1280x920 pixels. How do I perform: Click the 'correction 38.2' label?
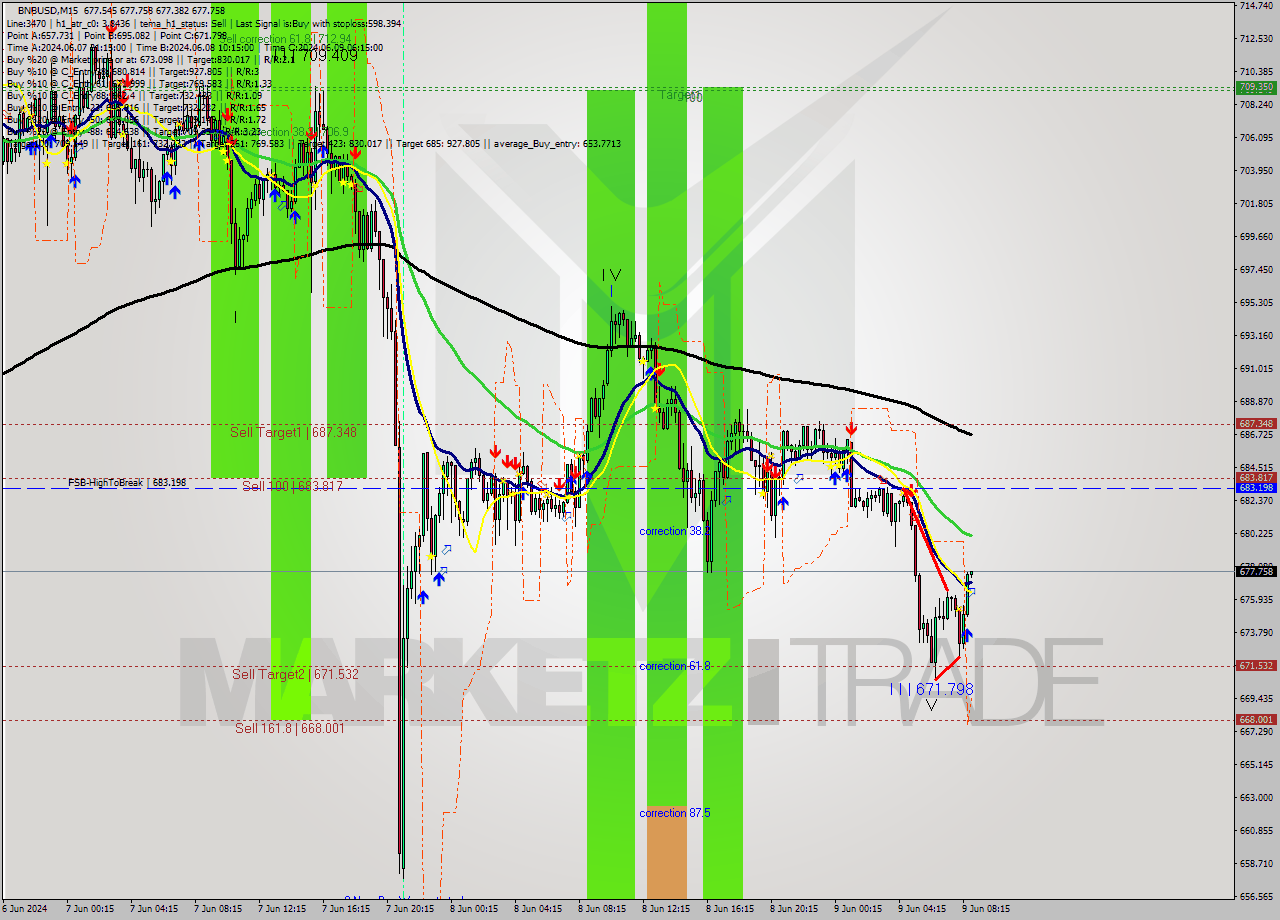pyautogui.click(x=675, y=531)
